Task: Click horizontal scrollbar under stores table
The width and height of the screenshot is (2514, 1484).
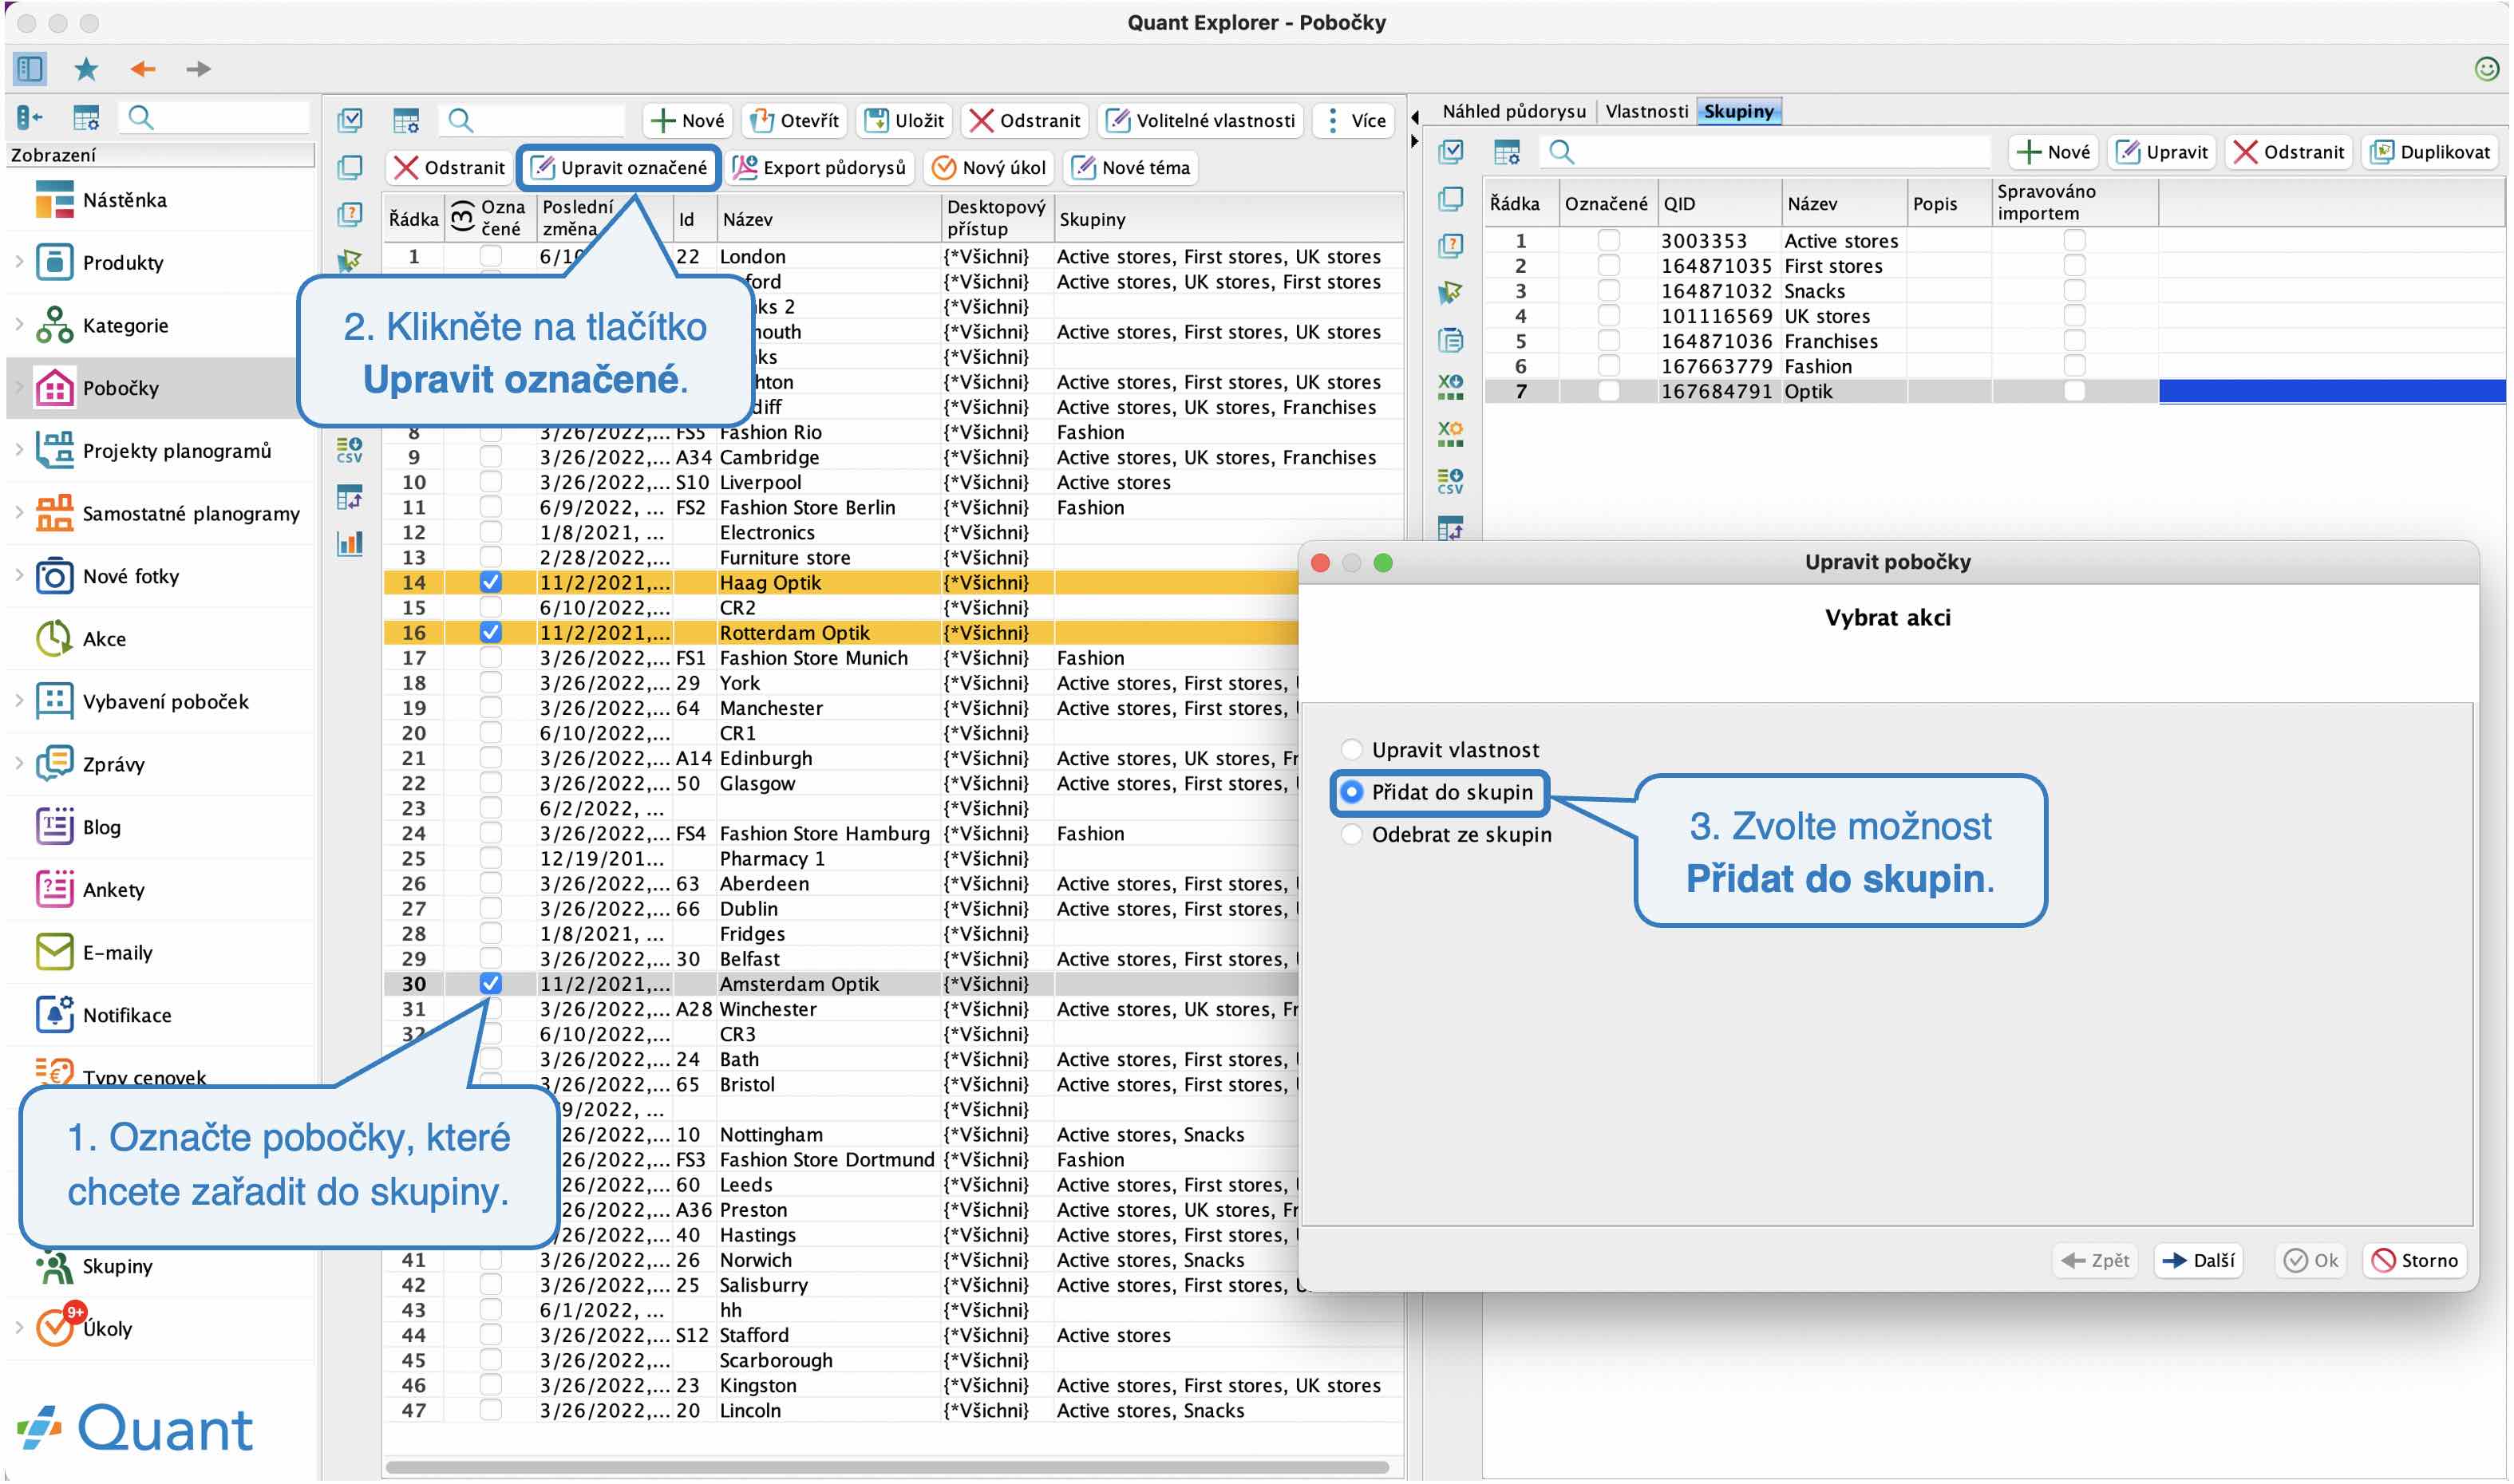Action: pos(887,1468)
